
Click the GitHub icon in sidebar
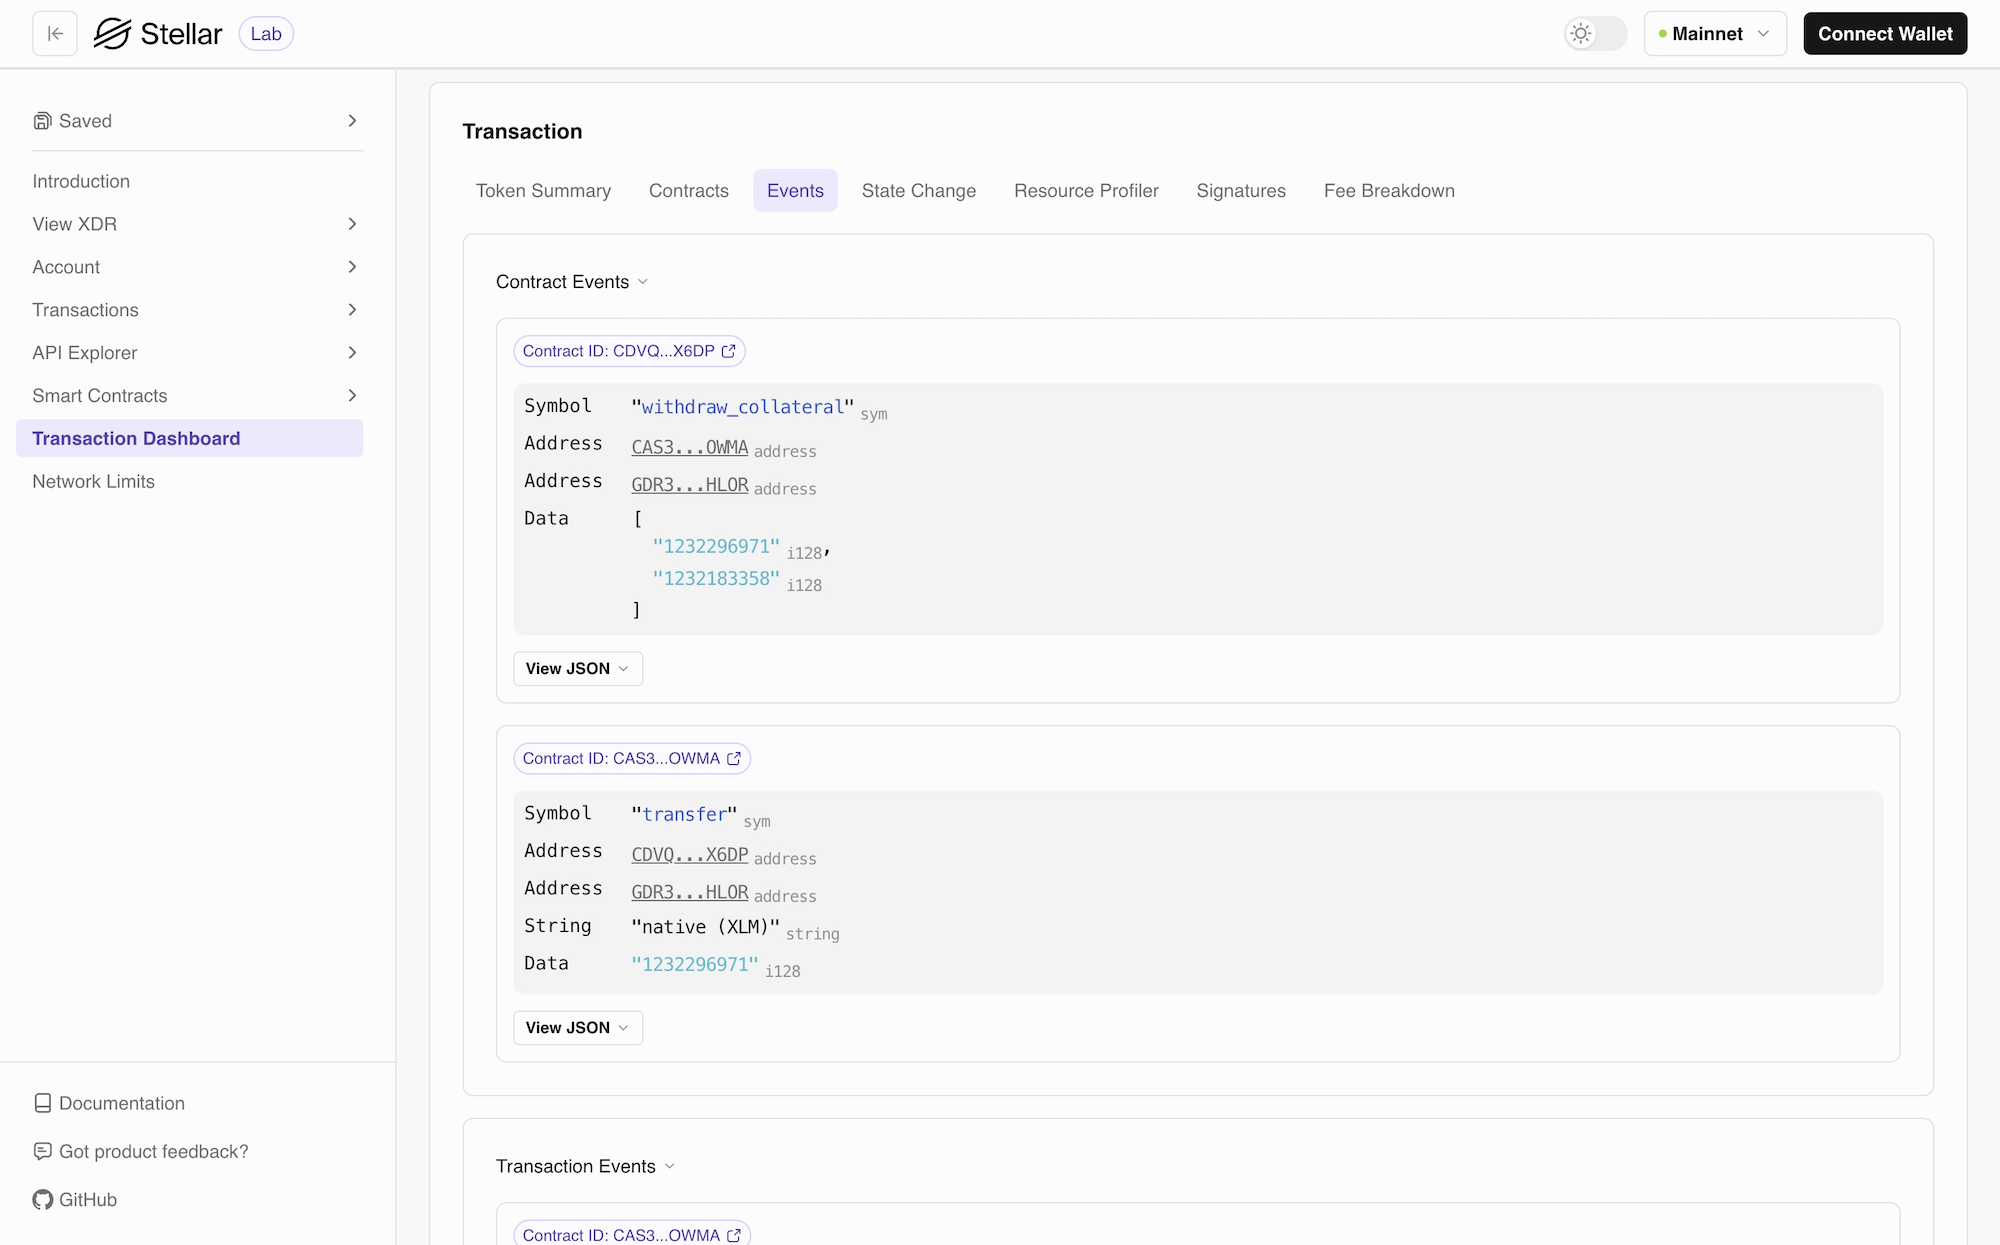pos(42,1200)
